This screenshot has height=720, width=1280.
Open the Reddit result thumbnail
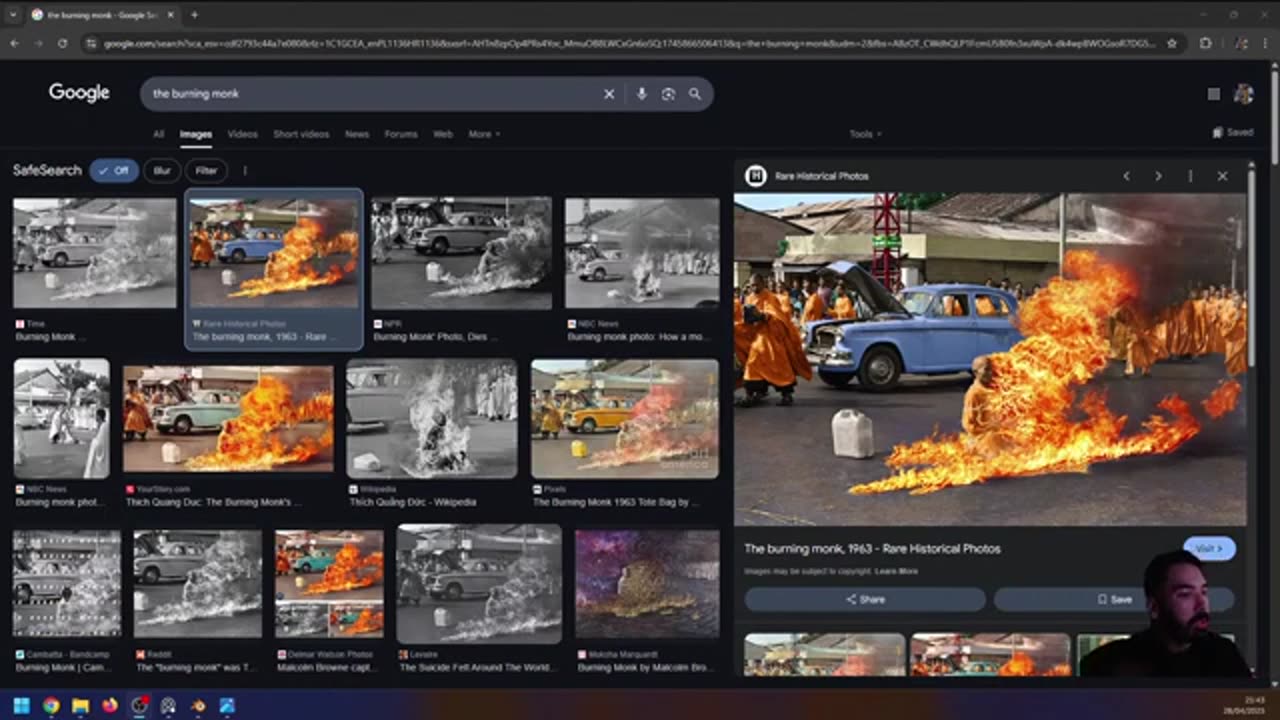tap(198, 584)
